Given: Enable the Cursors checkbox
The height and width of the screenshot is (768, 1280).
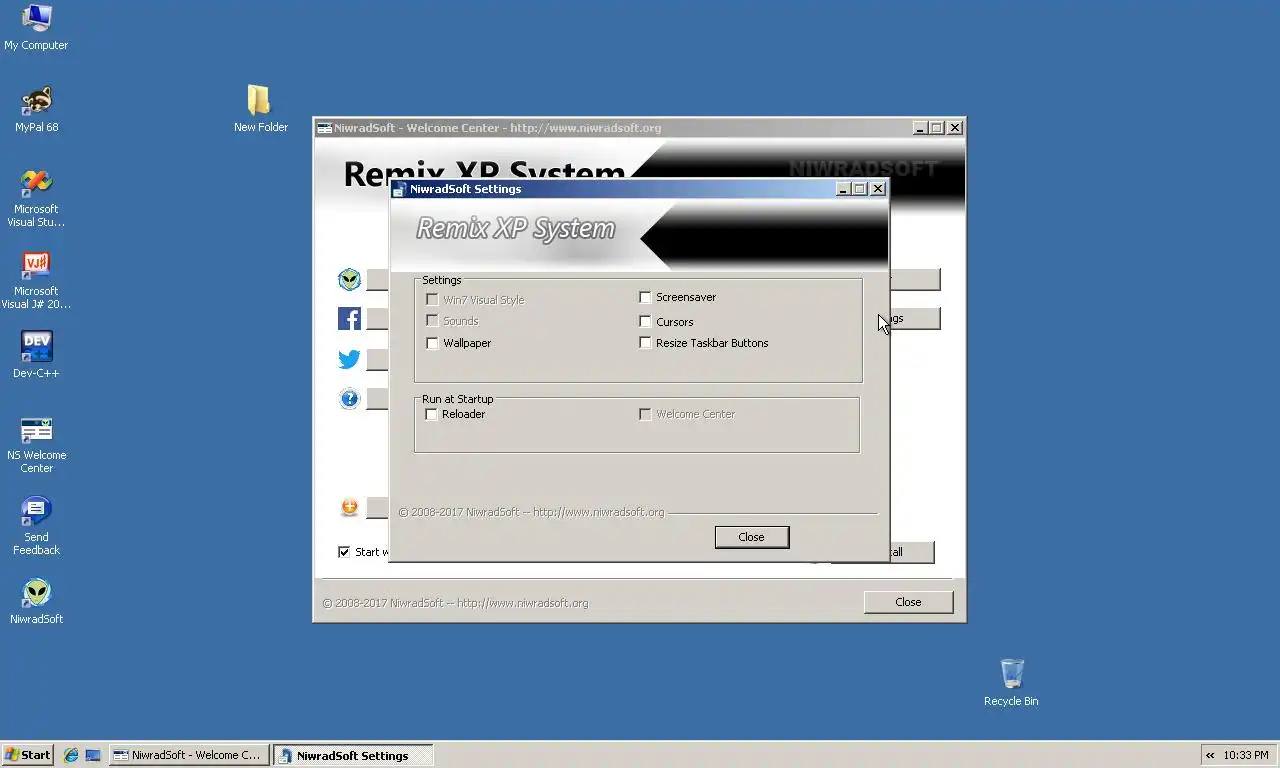Looking at the screenshot, I should coord(645,322).
